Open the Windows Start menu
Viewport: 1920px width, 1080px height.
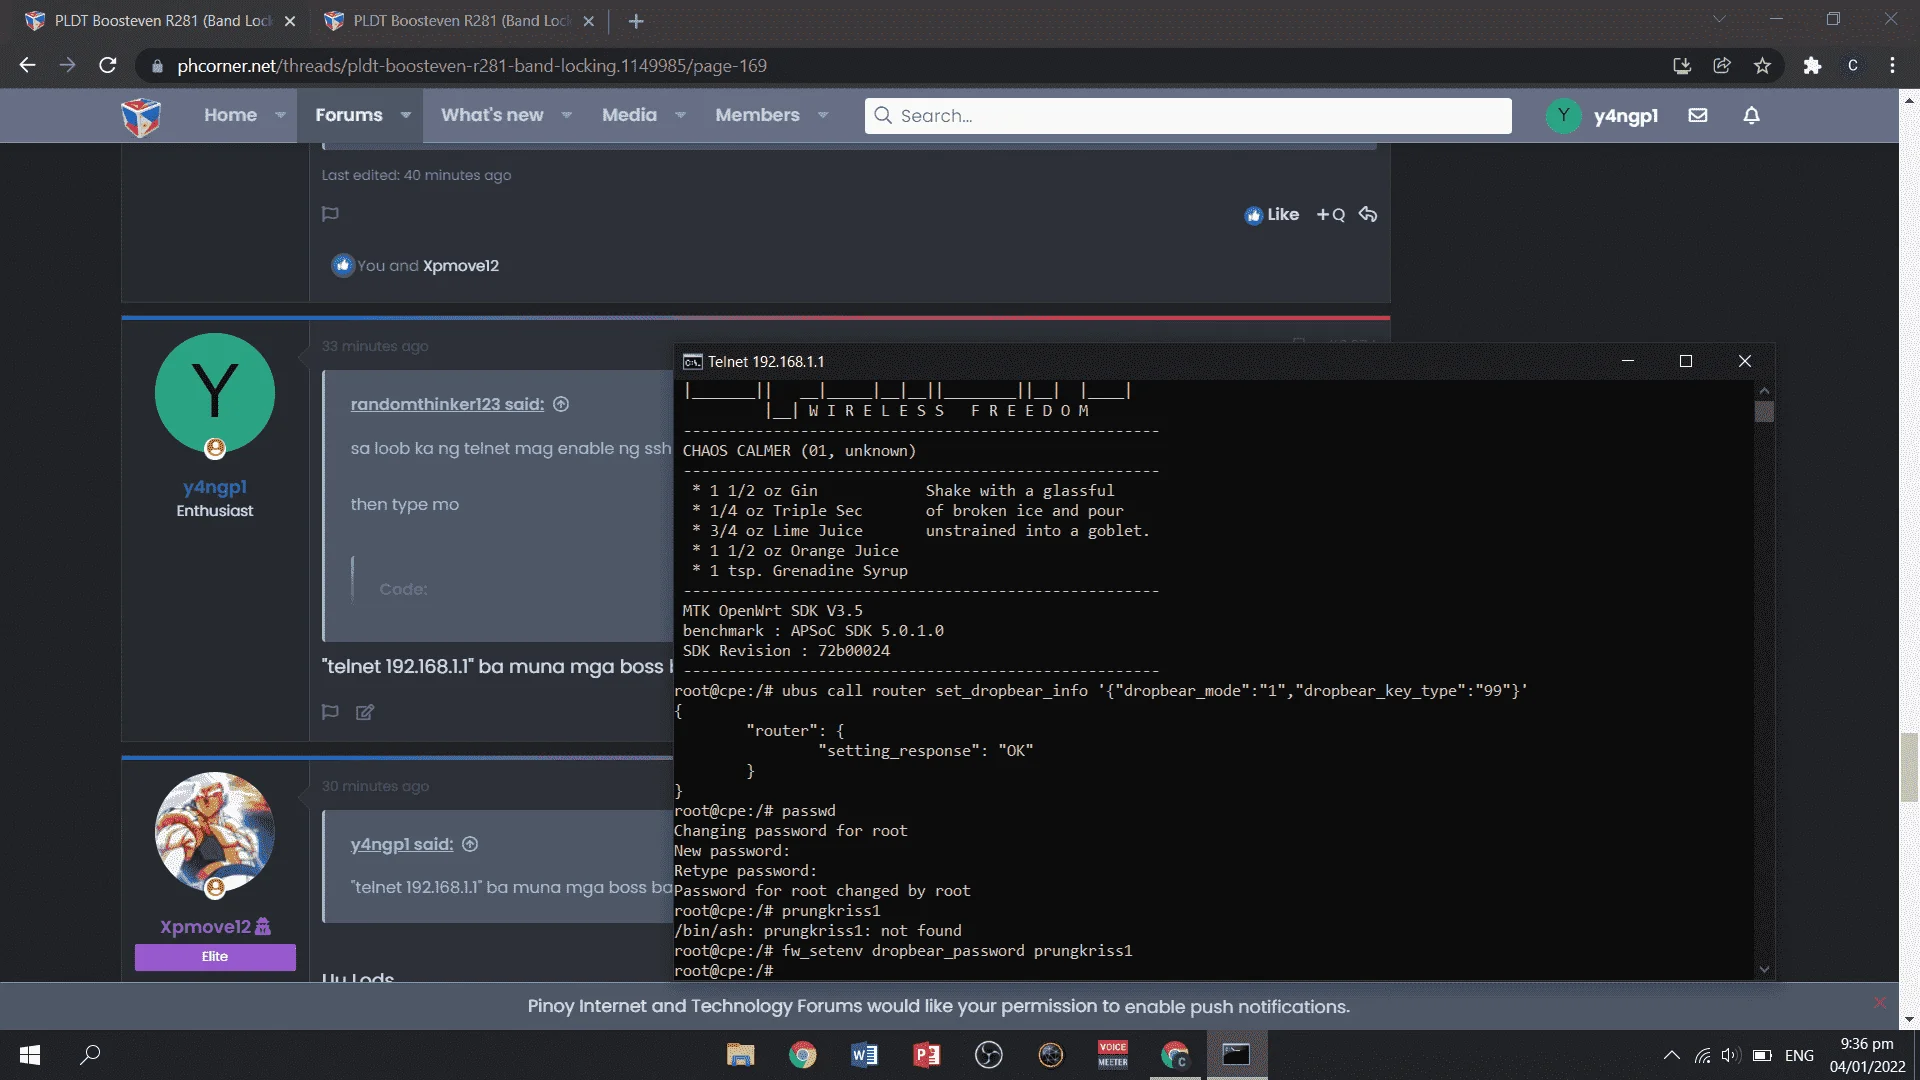click(30, 1055)
